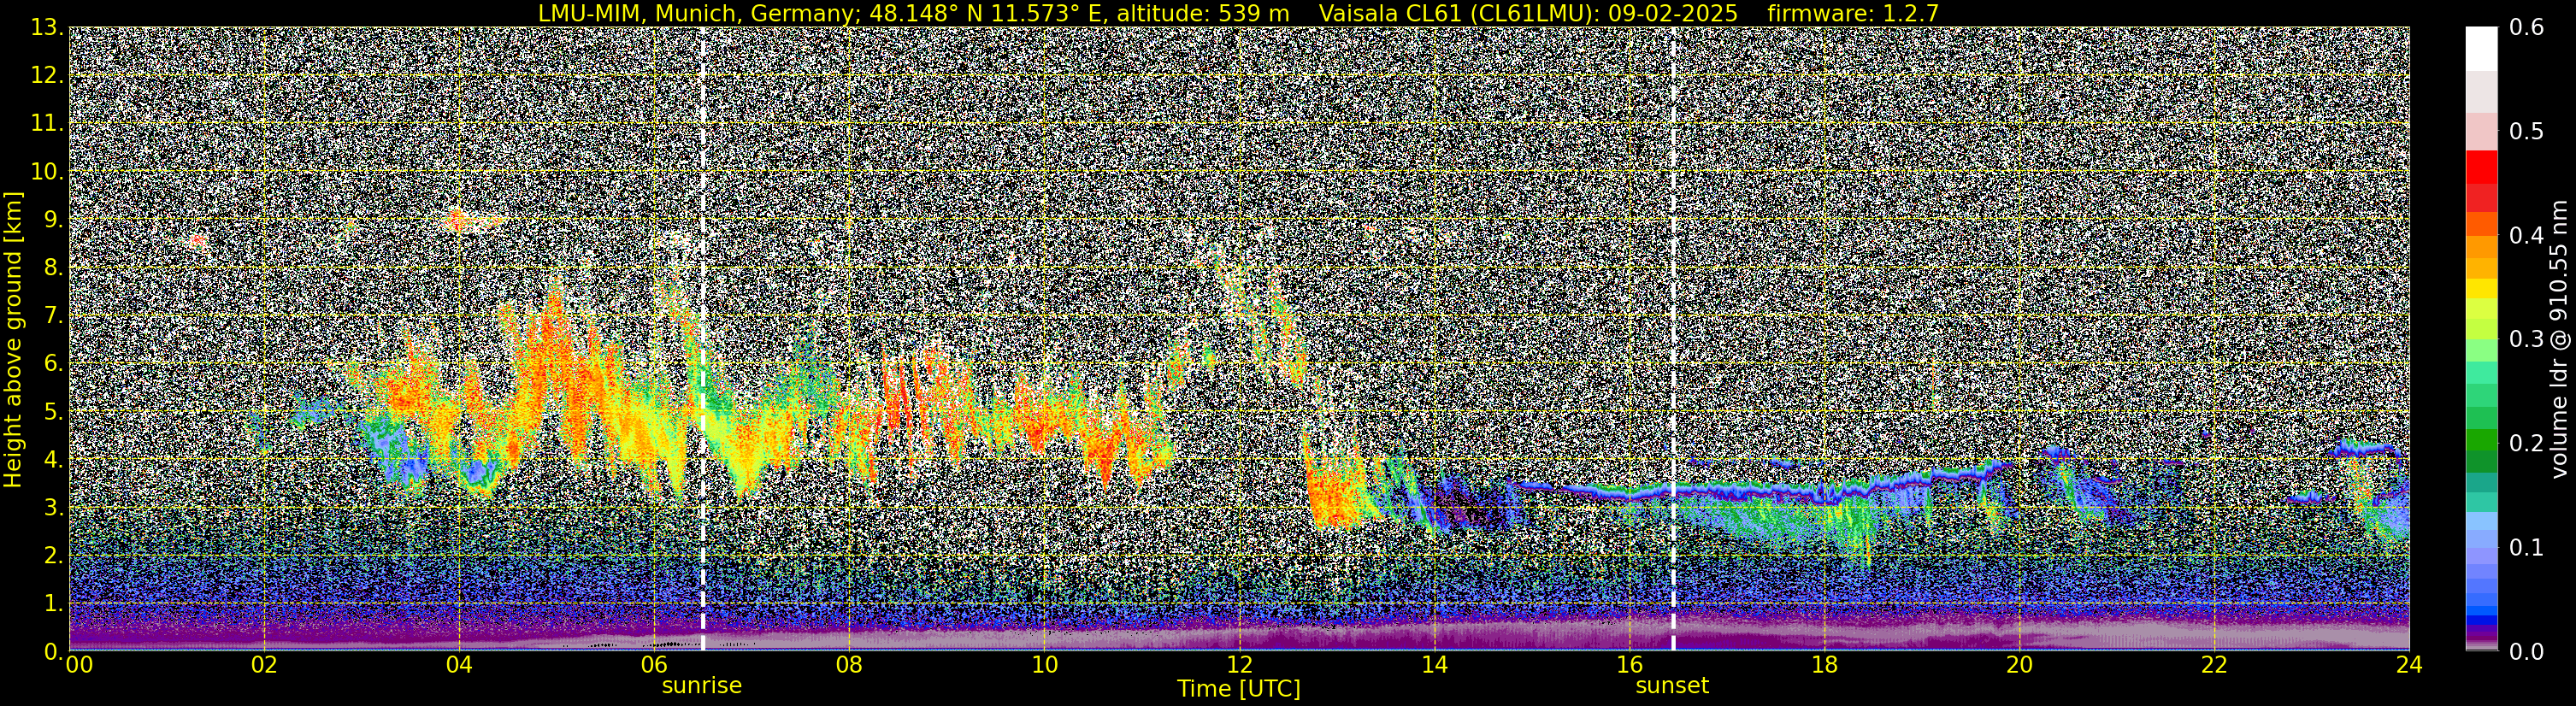This screenshot has width=2576, height=706.
Task: Click the y-axis tick label '3.'
Action: click(53, 508)
